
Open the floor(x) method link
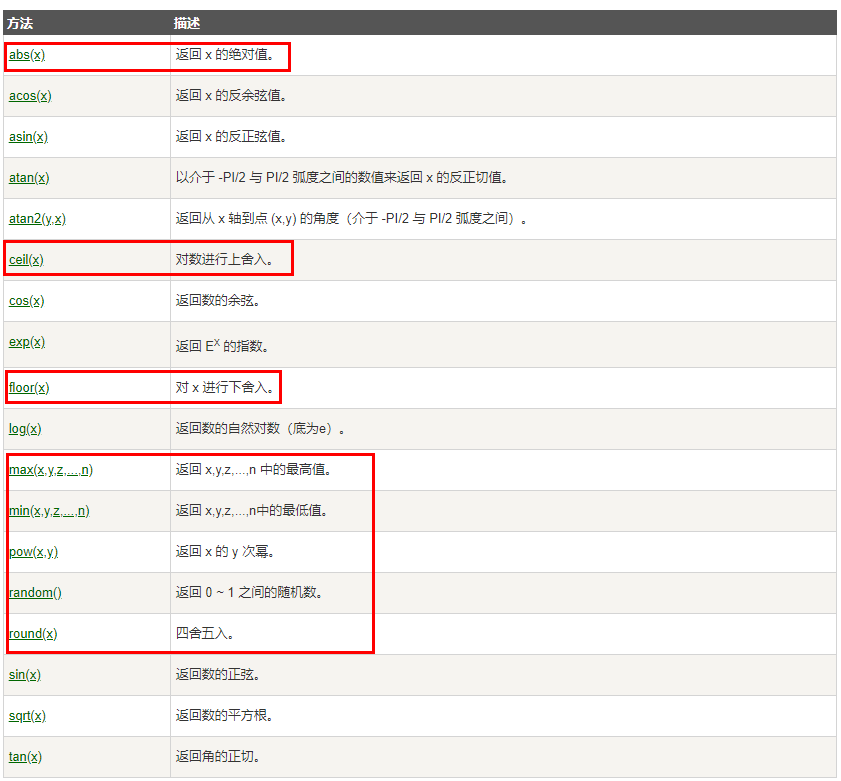[29, 387]
